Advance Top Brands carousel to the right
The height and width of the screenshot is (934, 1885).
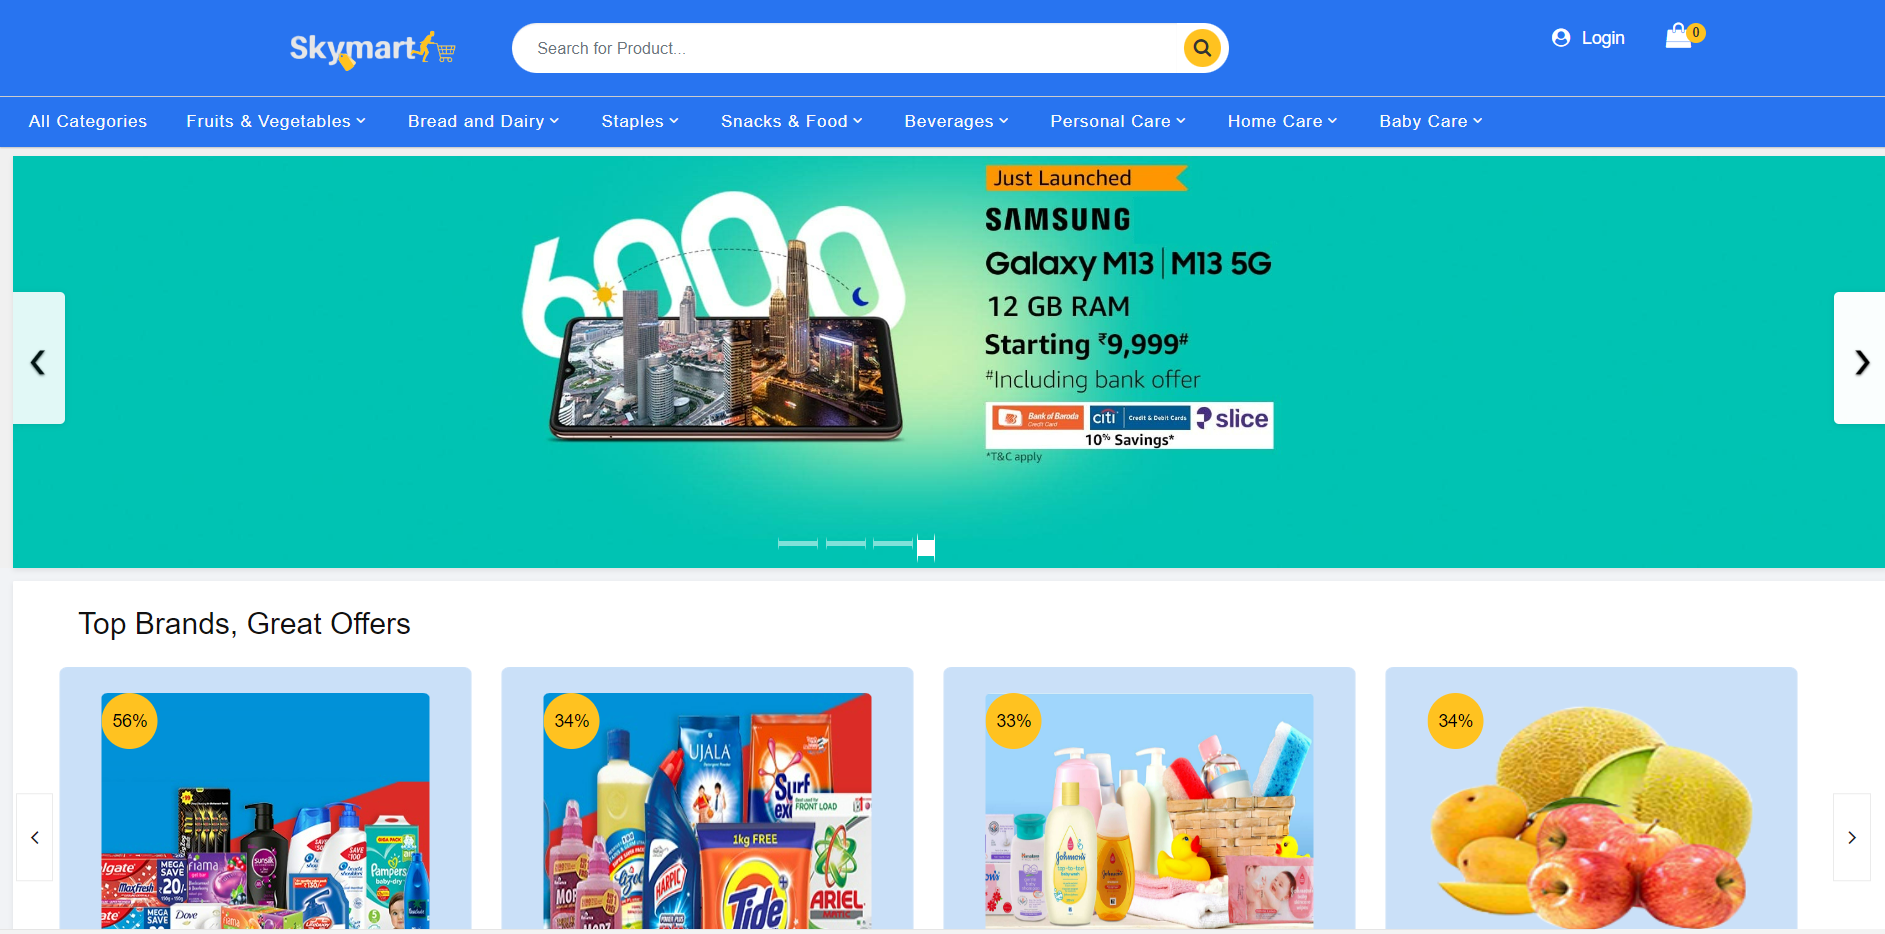click(1851, 837)
